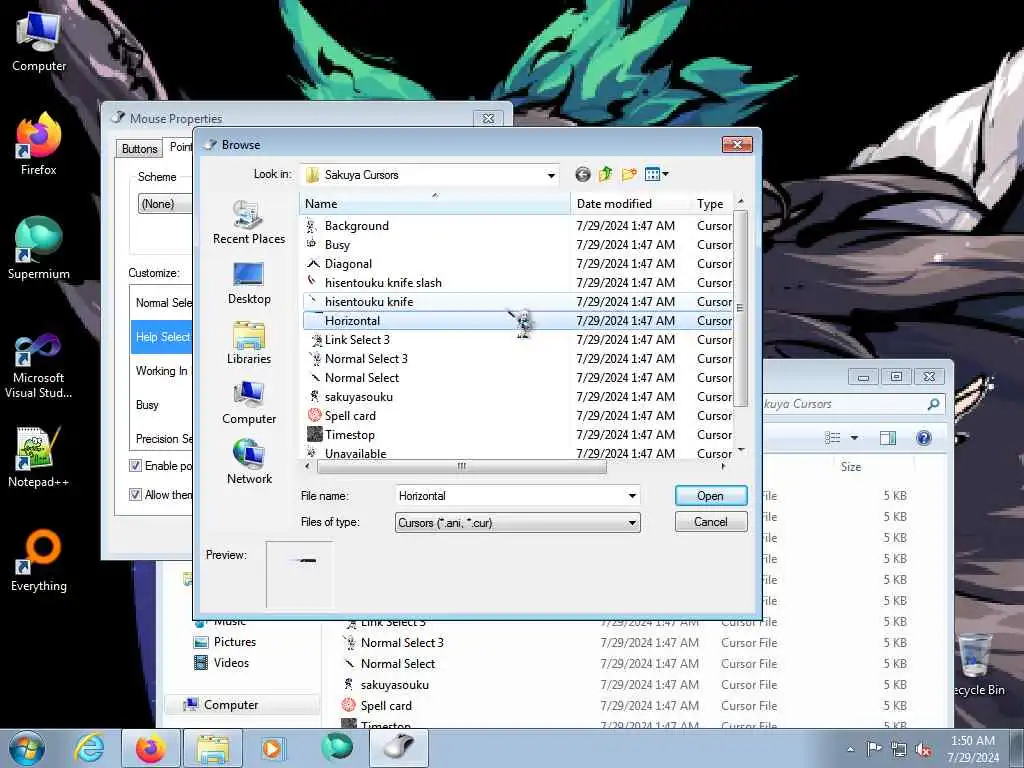Open Microsoft Visual Studio desktop shortcut
The width and height of the screenshot is (1024, 768).
(x=39, y=366)
